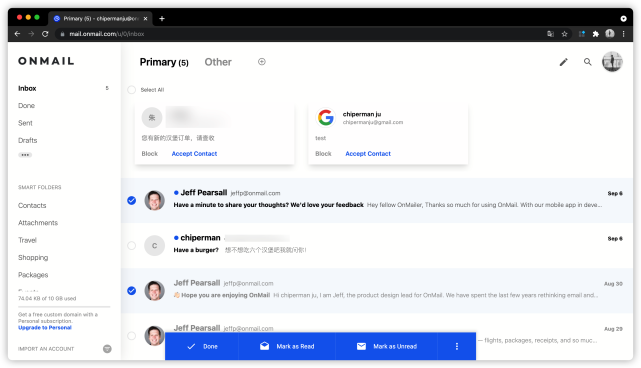Click the browser back arrow

click(17, 34)
